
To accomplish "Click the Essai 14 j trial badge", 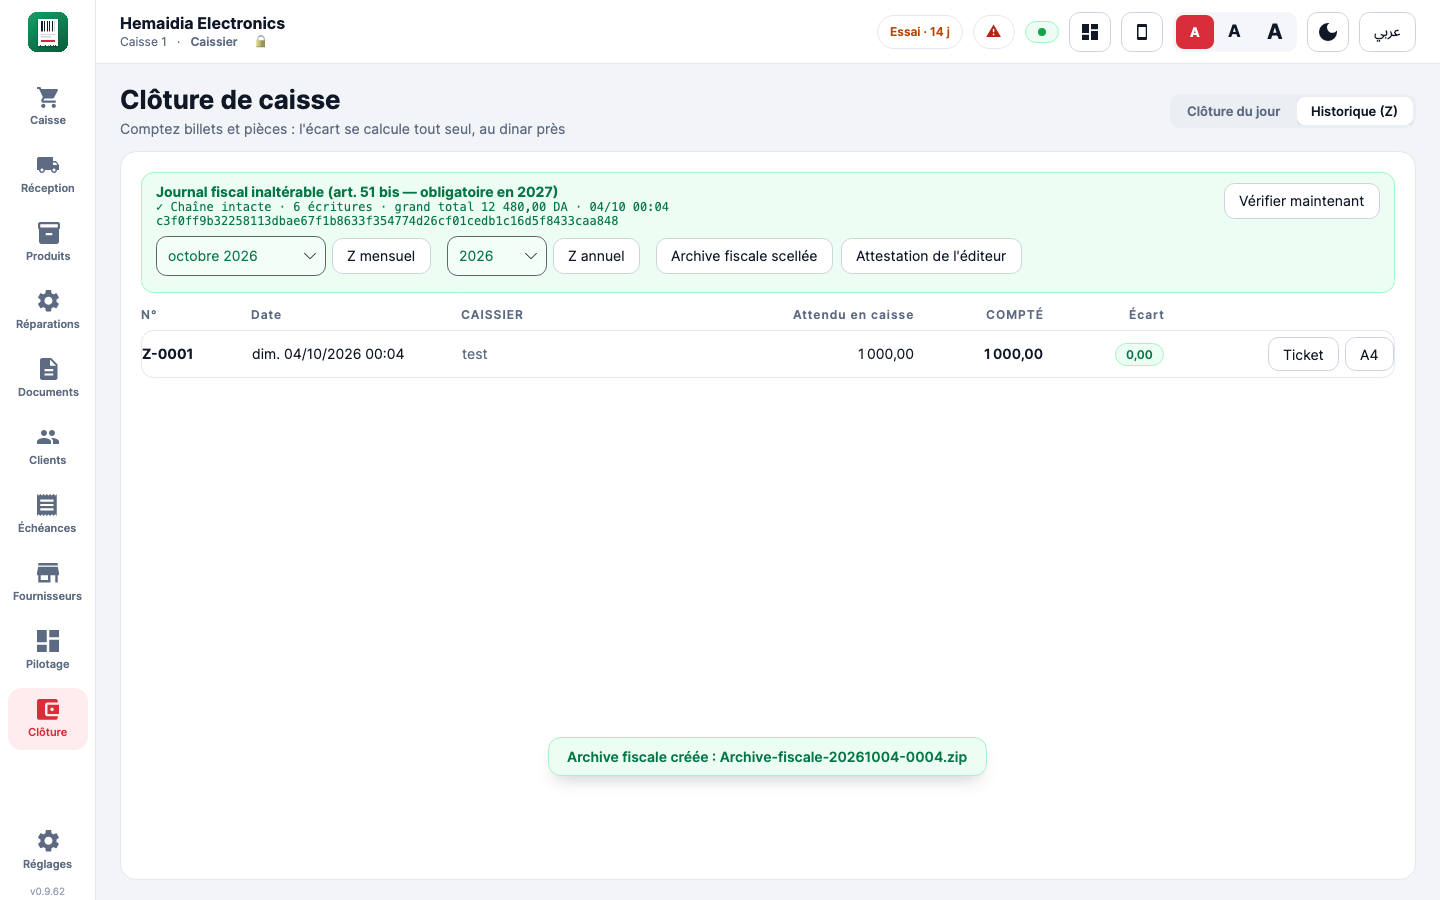I will 920,32.
